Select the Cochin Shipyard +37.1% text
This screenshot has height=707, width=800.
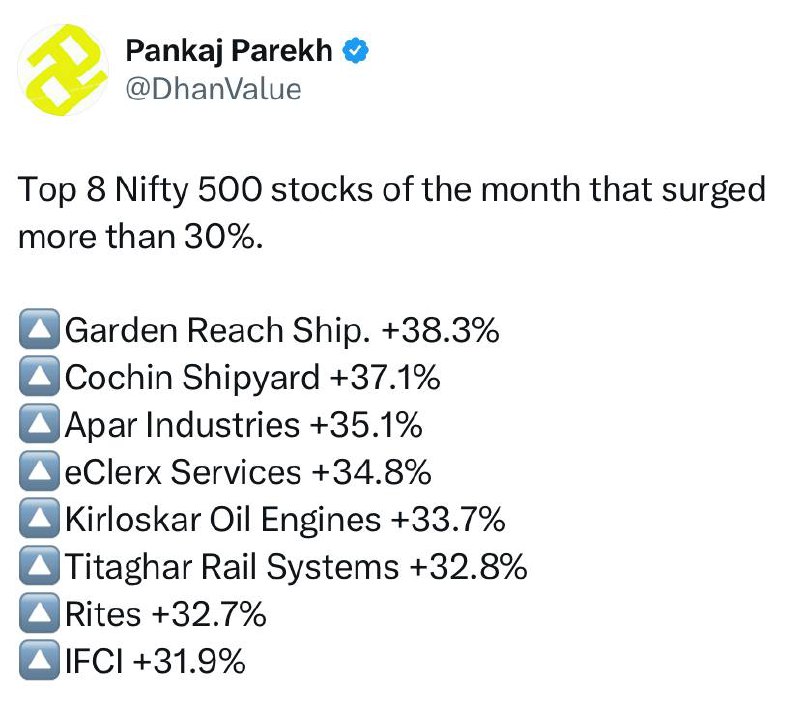(x=253, y=377)
